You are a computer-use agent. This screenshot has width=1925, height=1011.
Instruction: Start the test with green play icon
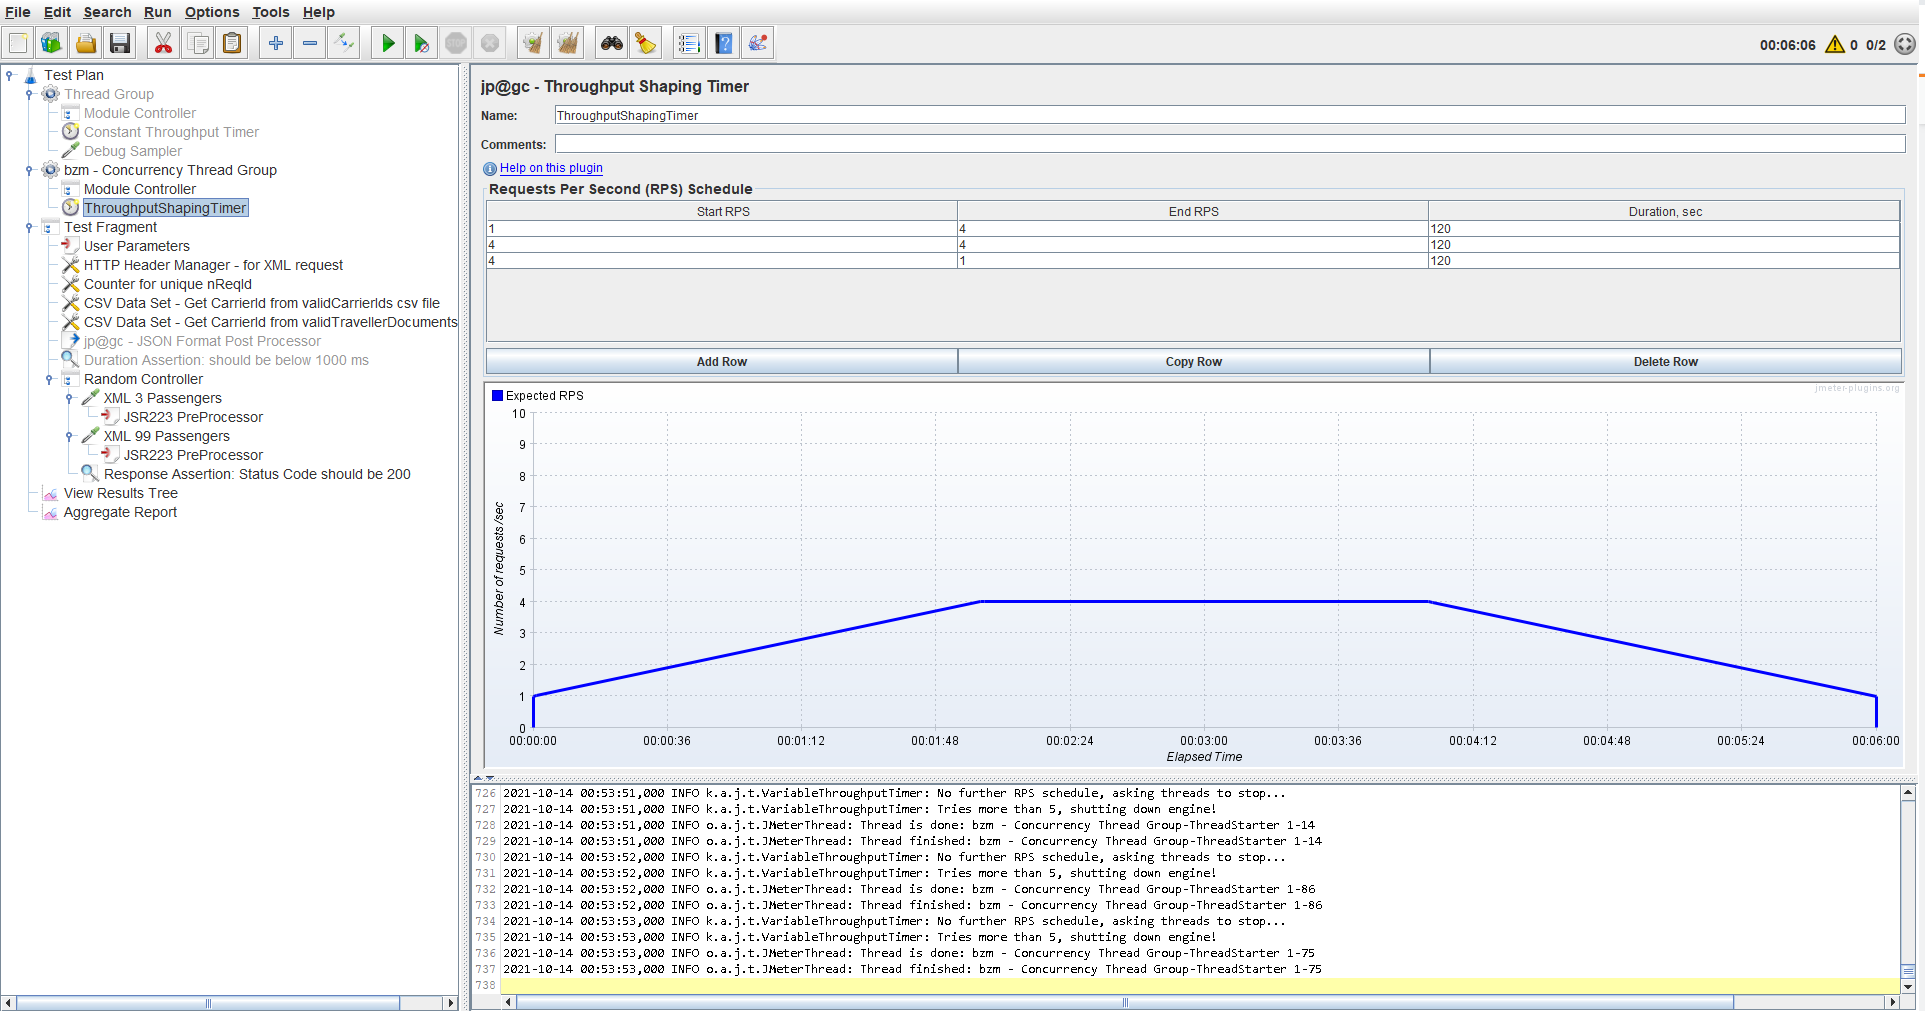pos(388,43)
